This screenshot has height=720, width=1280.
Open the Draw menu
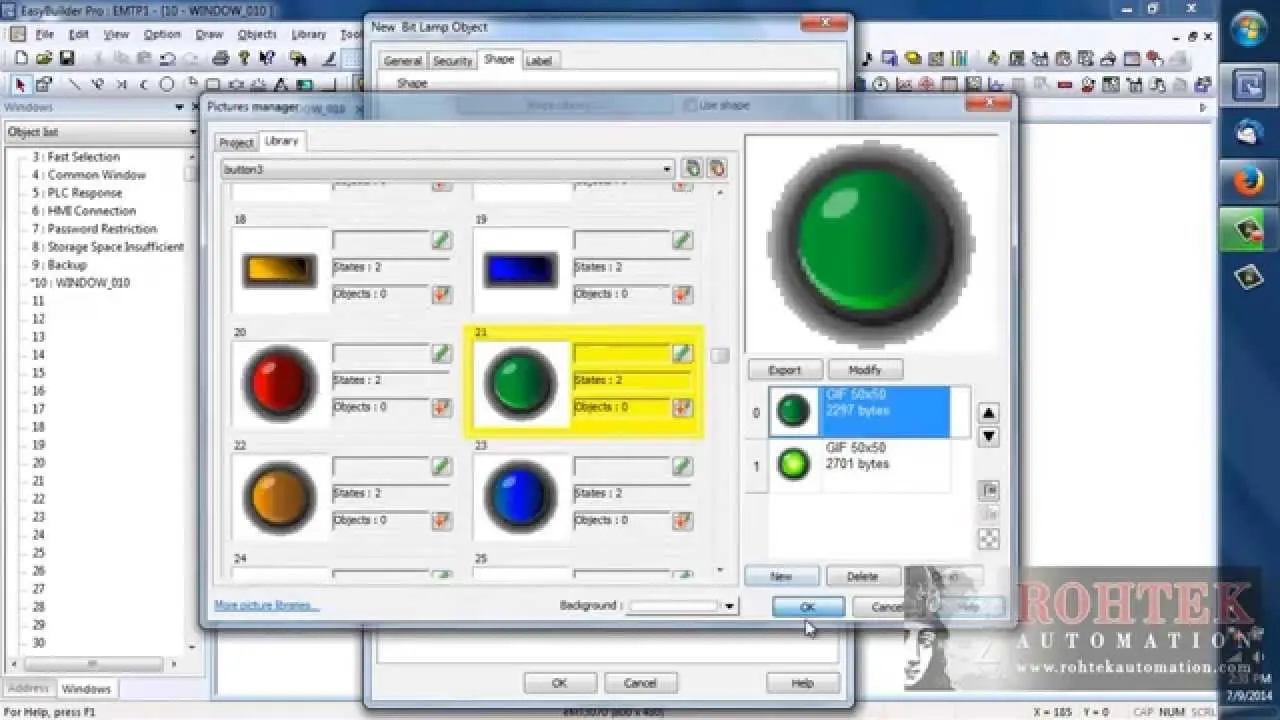pos(209,34)
